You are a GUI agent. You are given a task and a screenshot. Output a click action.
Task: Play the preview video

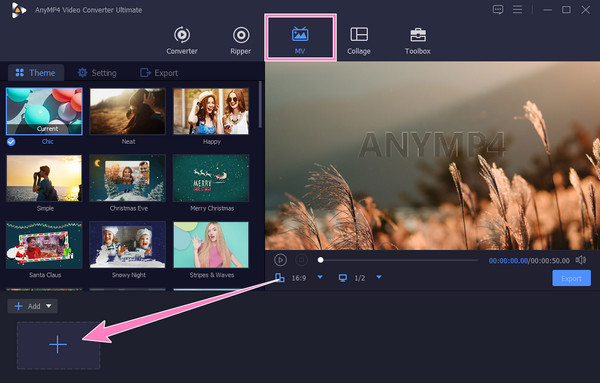coord(280,260)
